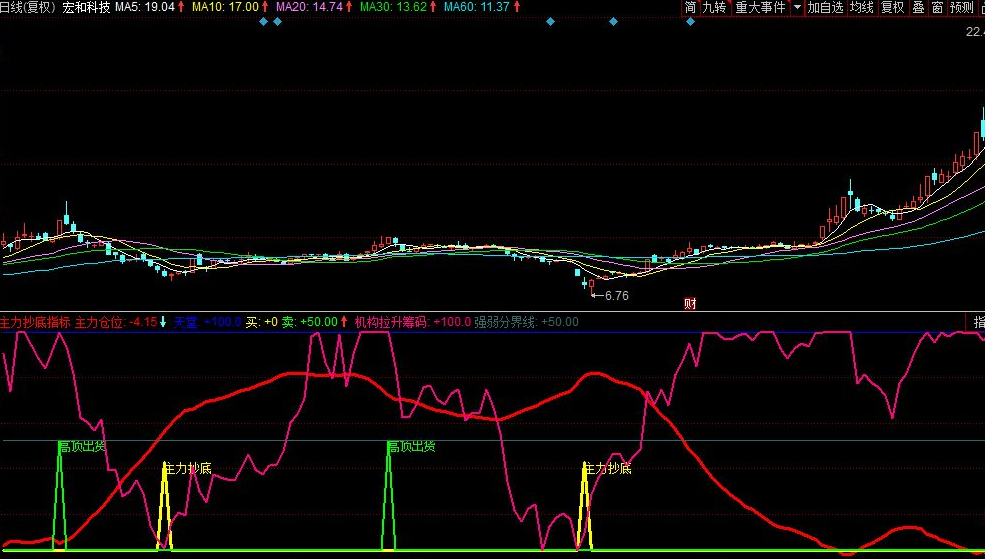This screenshot has width=985, height=559.
Task: Click the 强弱分界线: +50.00 readout
Action: tap(526, 322)
